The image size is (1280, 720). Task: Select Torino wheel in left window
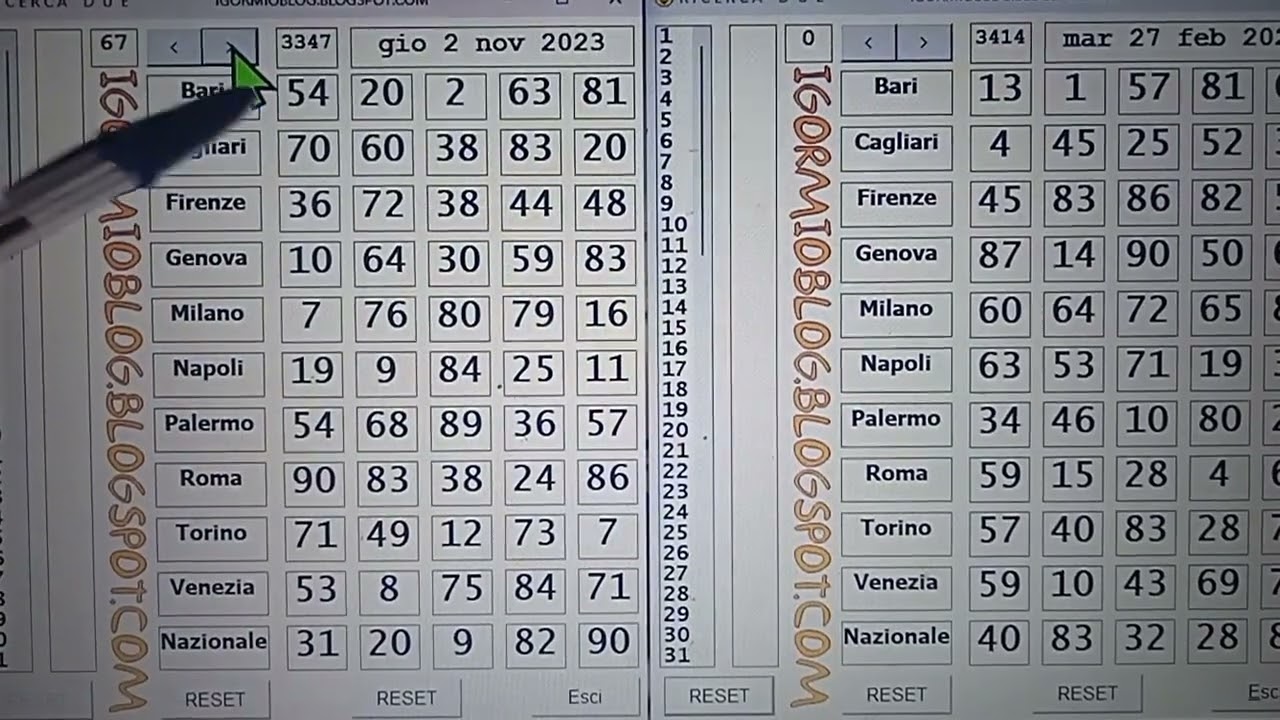pos(211,535)
